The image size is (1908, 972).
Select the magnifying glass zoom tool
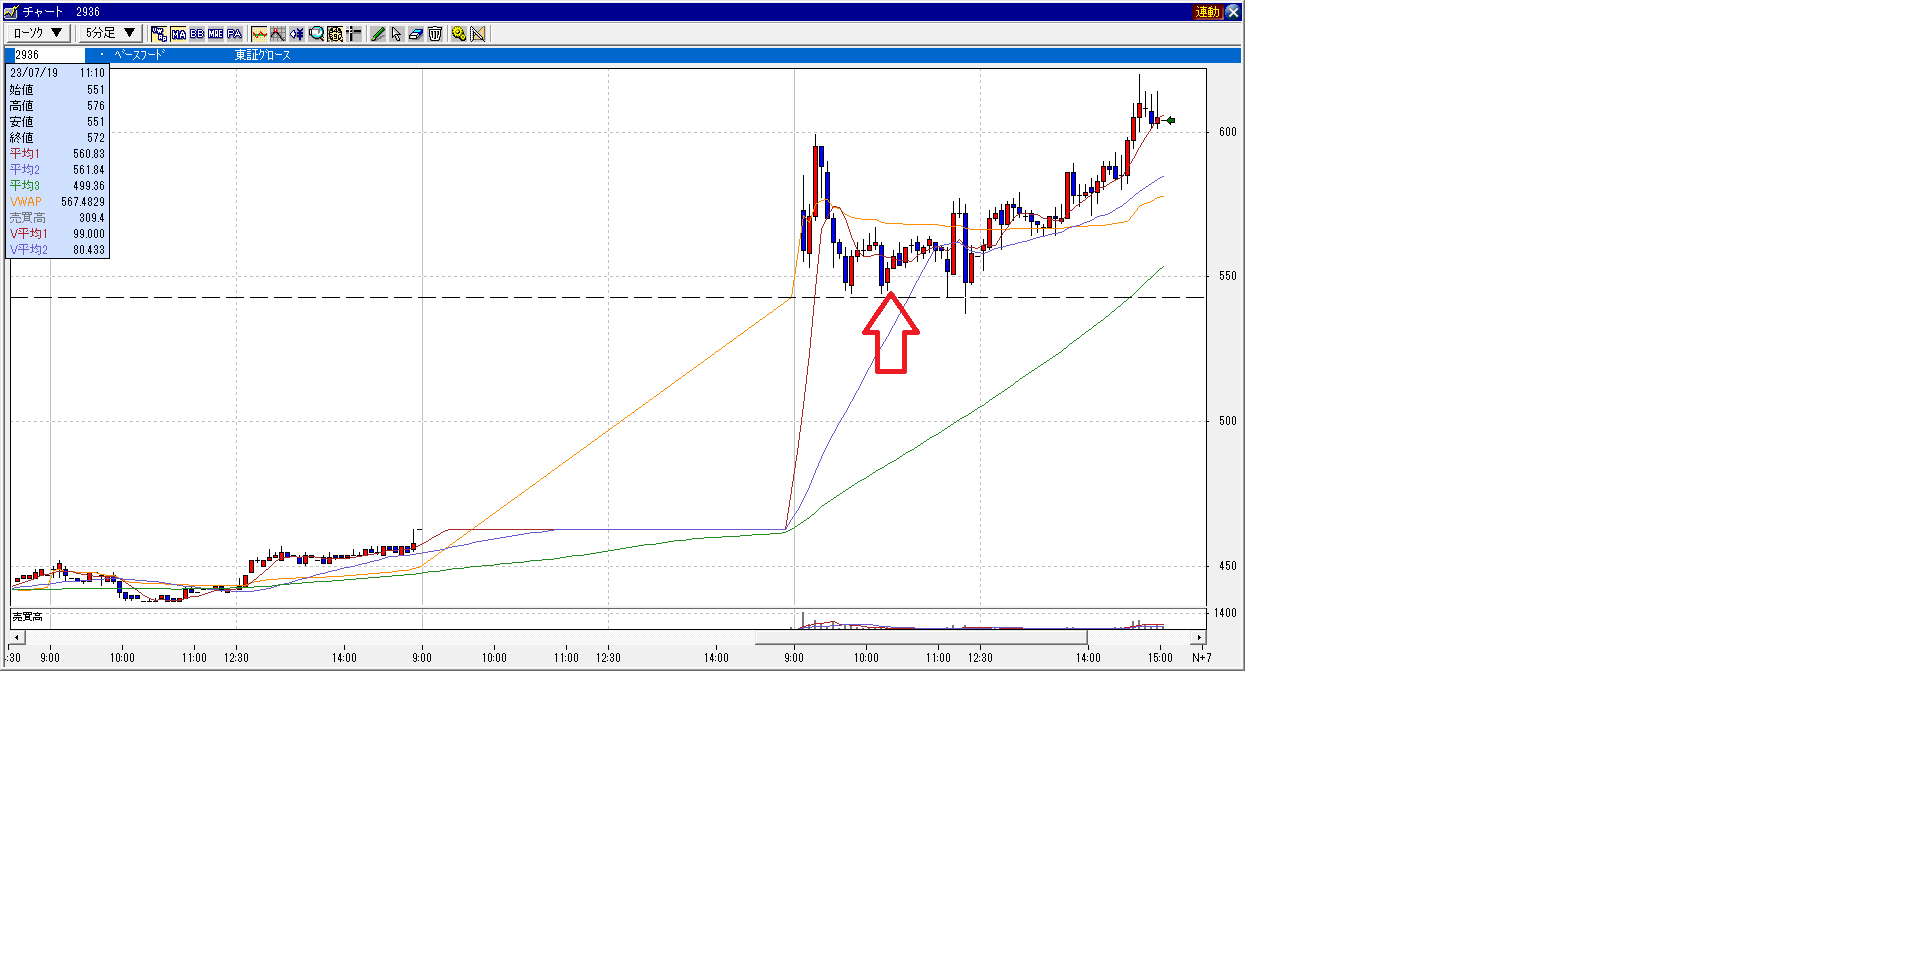point(316,33)
